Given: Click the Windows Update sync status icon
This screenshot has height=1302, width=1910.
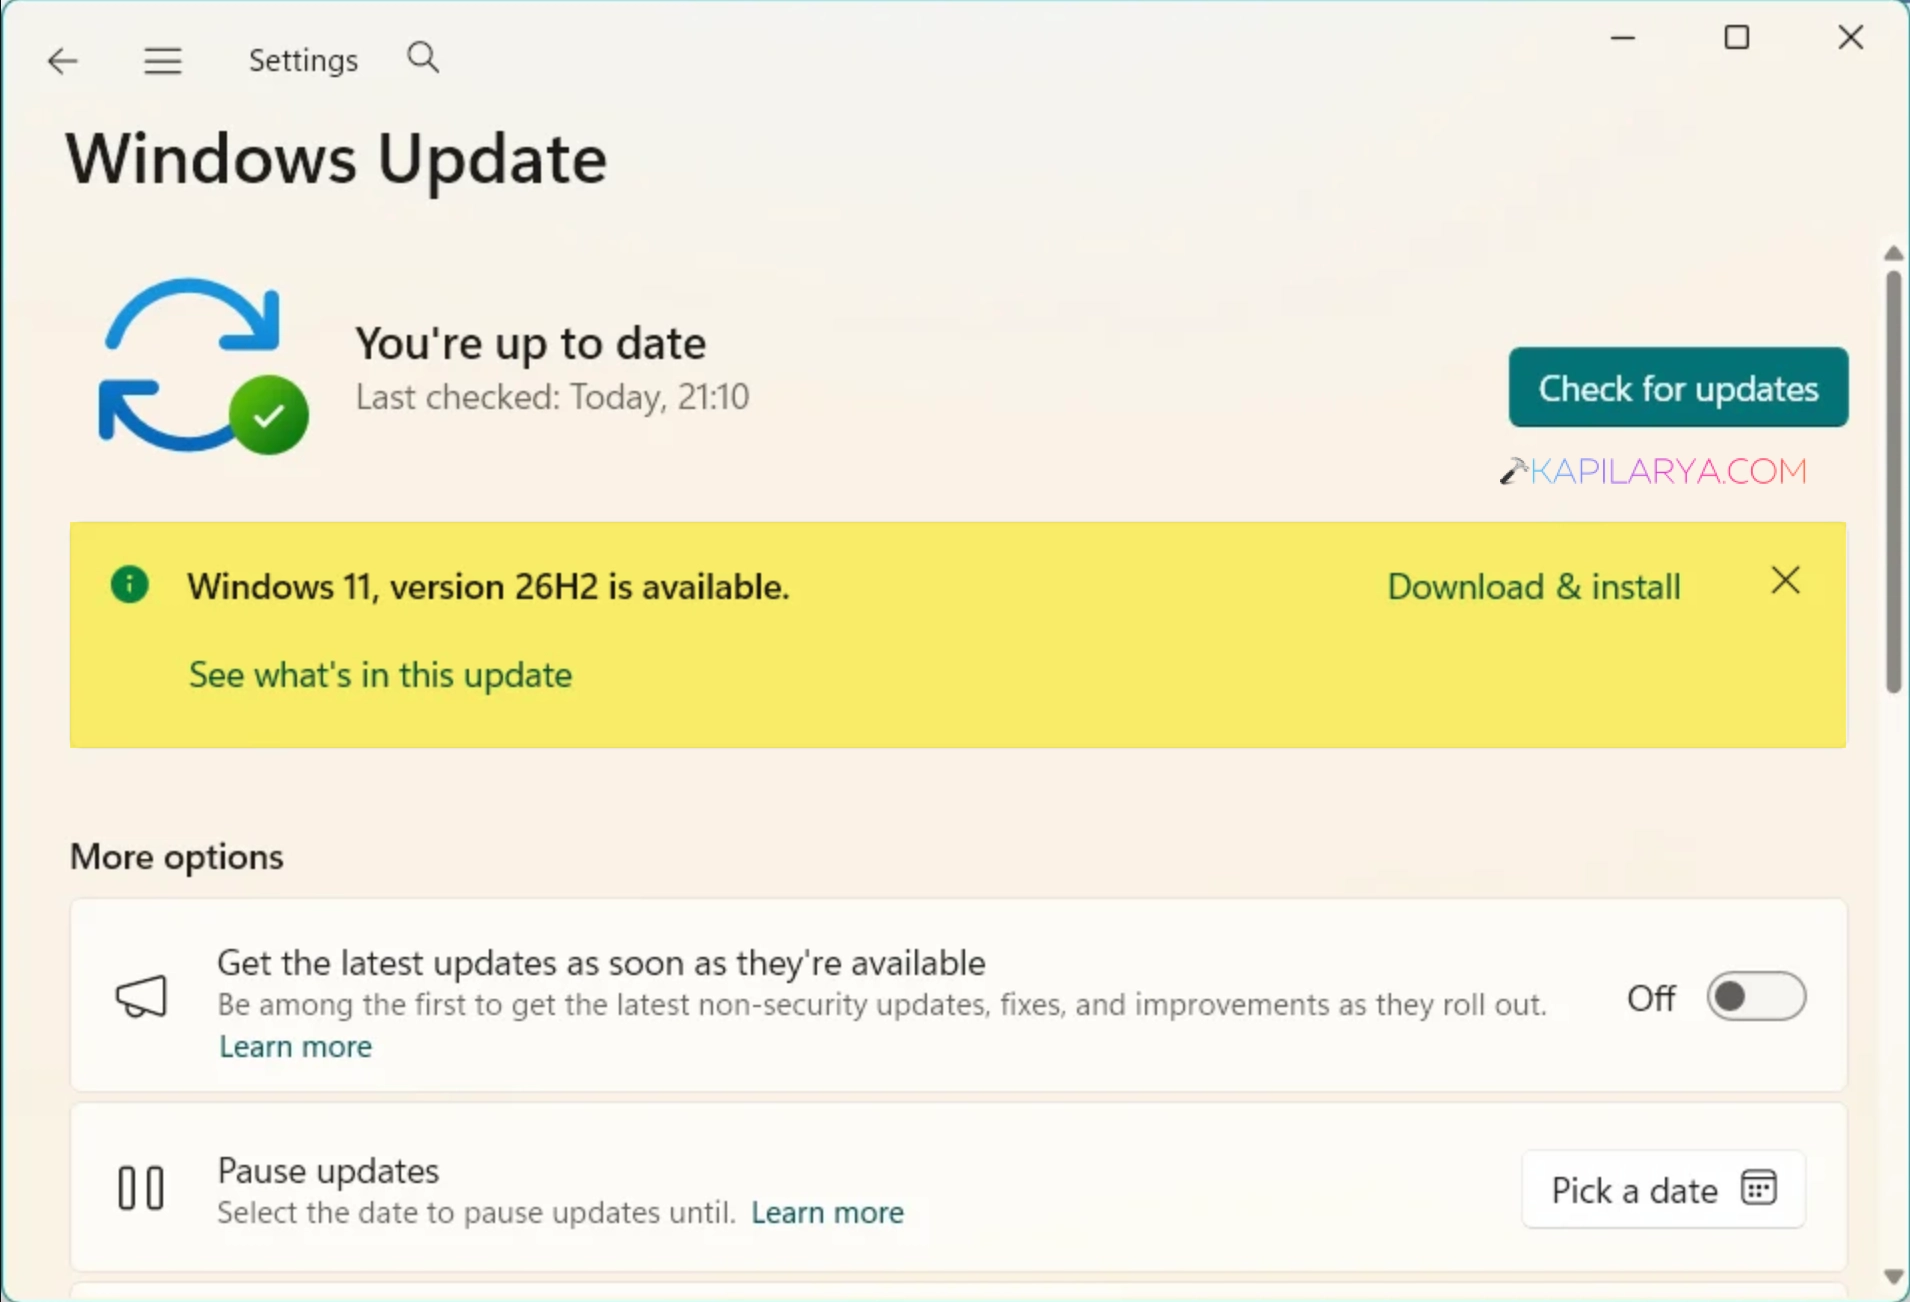Looking at the screenshot, I should click(203, 366).
